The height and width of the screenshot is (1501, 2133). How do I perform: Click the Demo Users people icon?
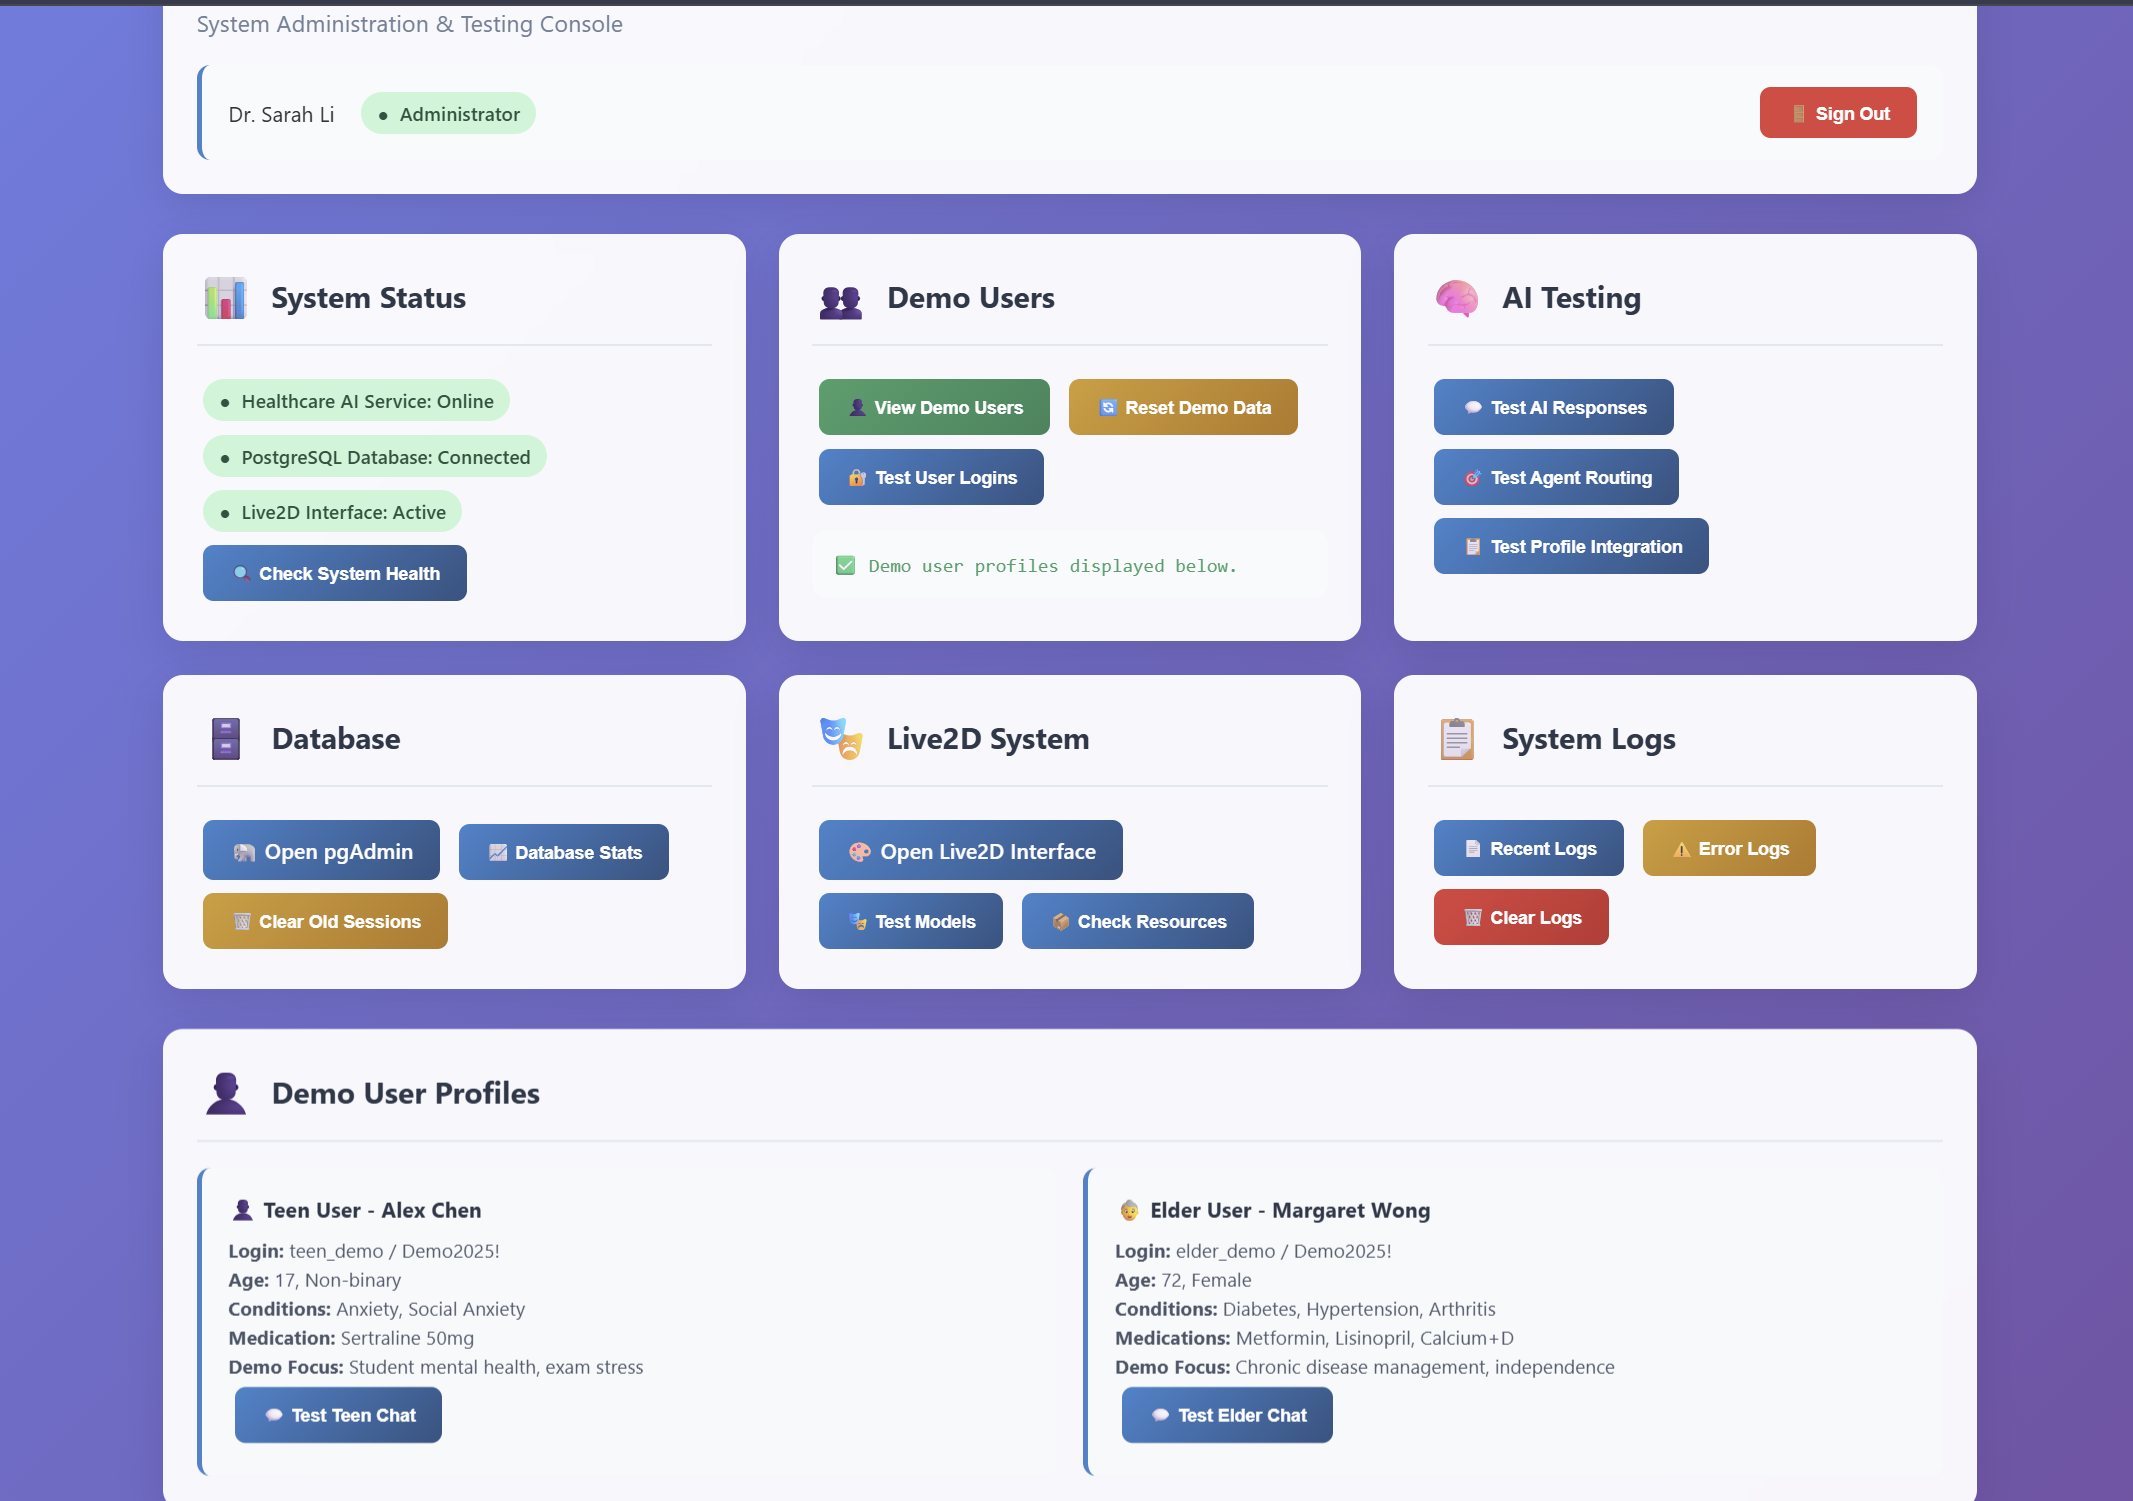[840, 300]
